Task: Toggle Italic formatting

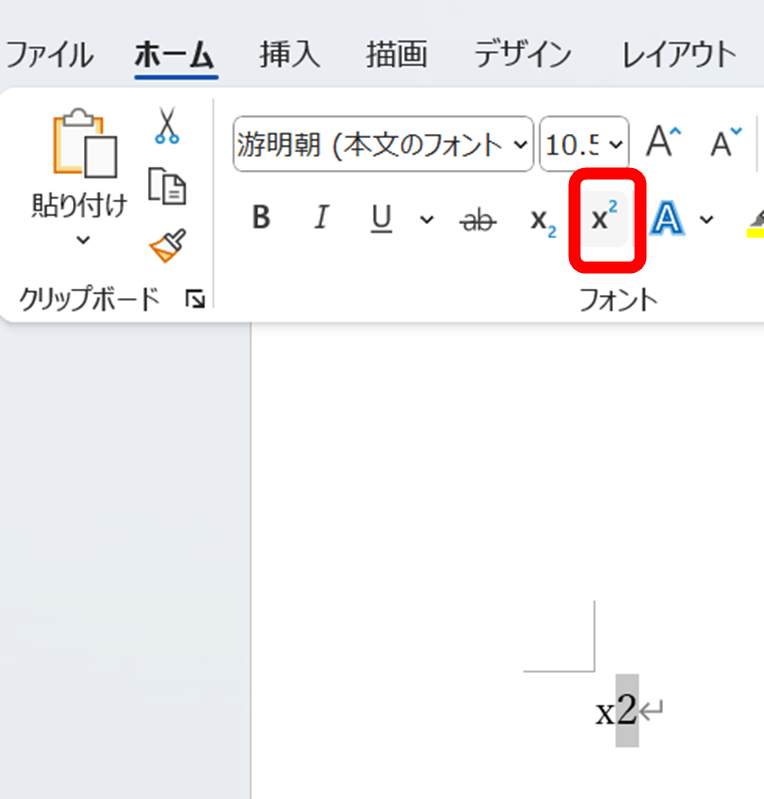Action: pos(321,219)
